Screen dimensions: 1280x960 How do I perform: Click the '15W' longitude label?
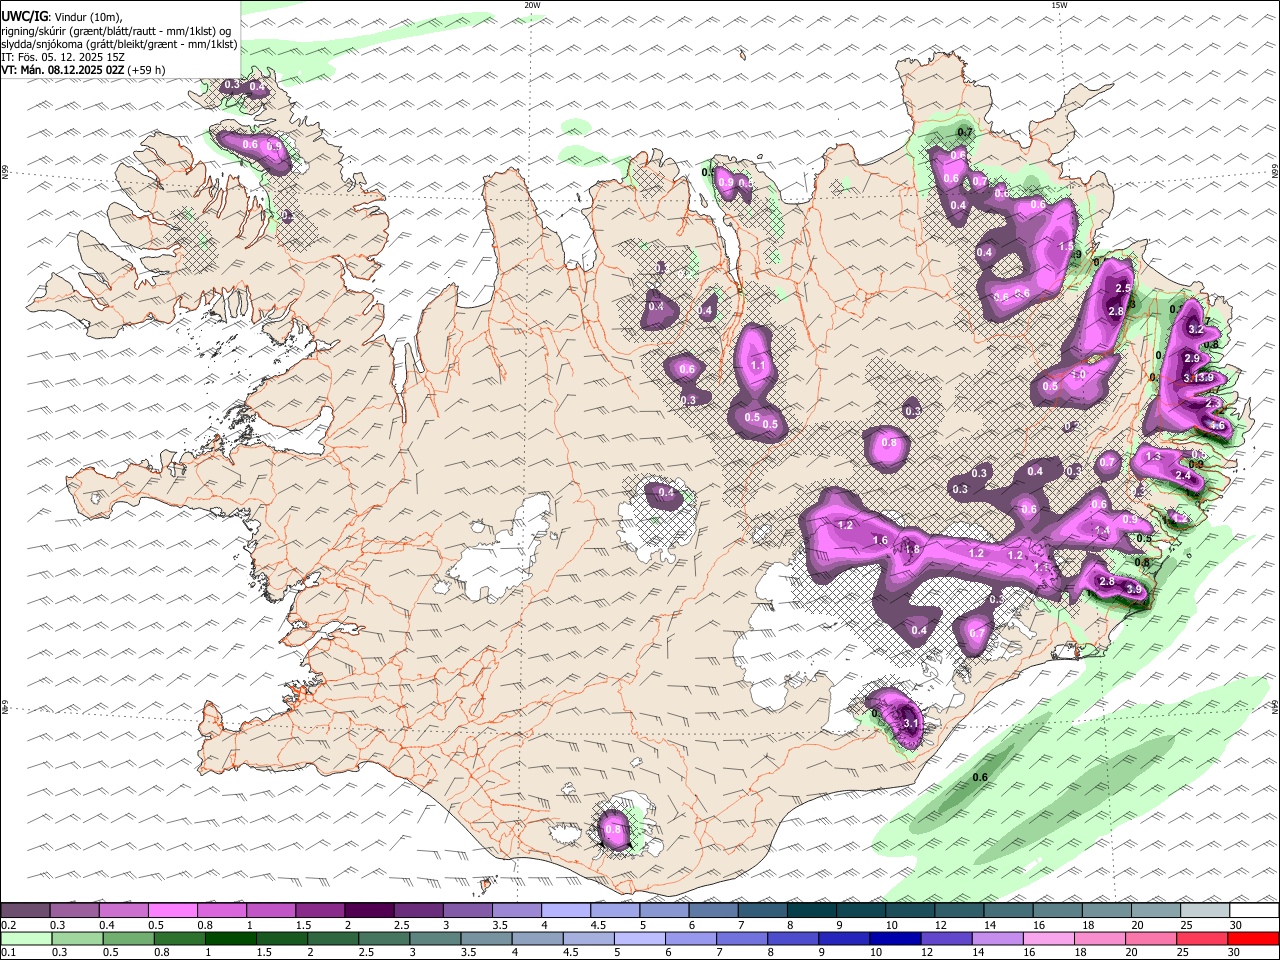[x=1059, y=5]
